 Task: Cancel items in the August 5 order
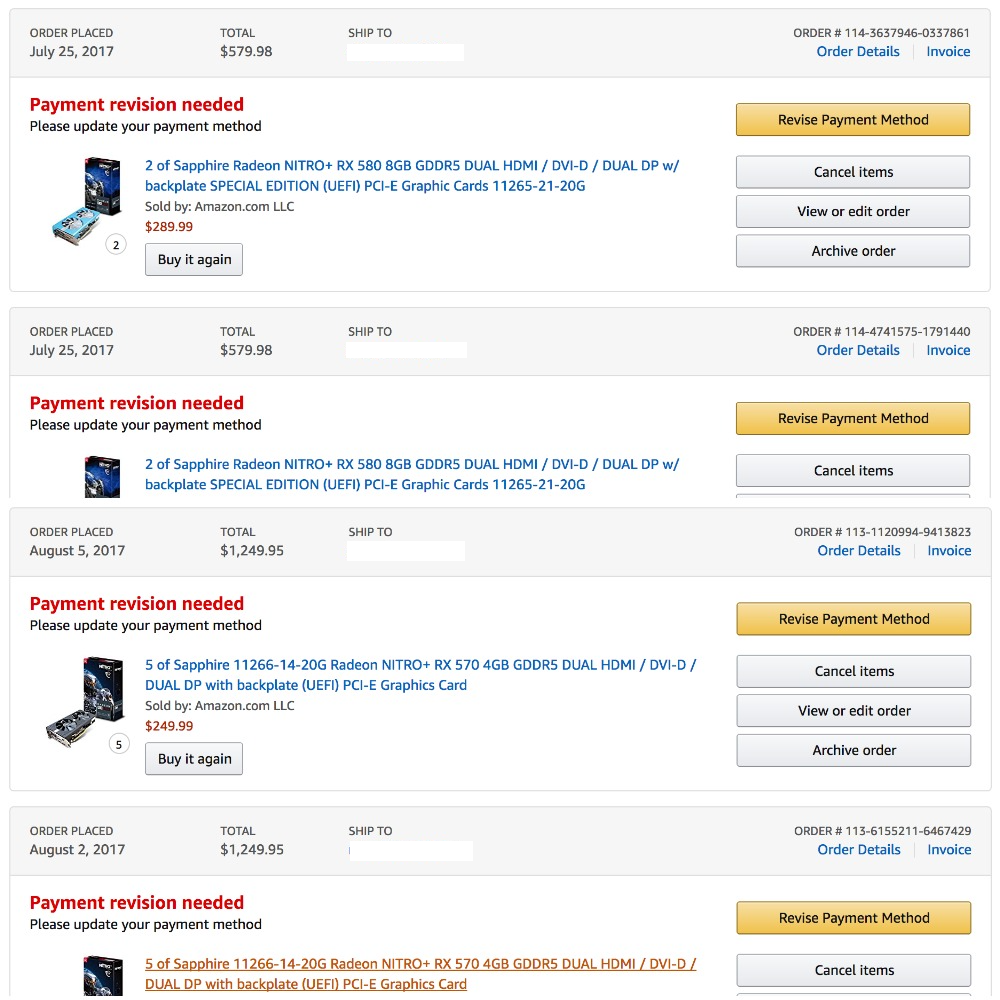(x=854, y=671)
